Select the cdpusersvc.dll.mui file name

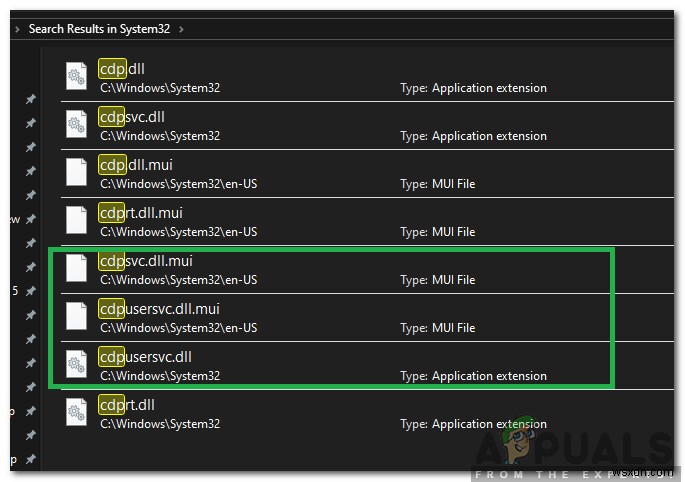click(159, 309)
